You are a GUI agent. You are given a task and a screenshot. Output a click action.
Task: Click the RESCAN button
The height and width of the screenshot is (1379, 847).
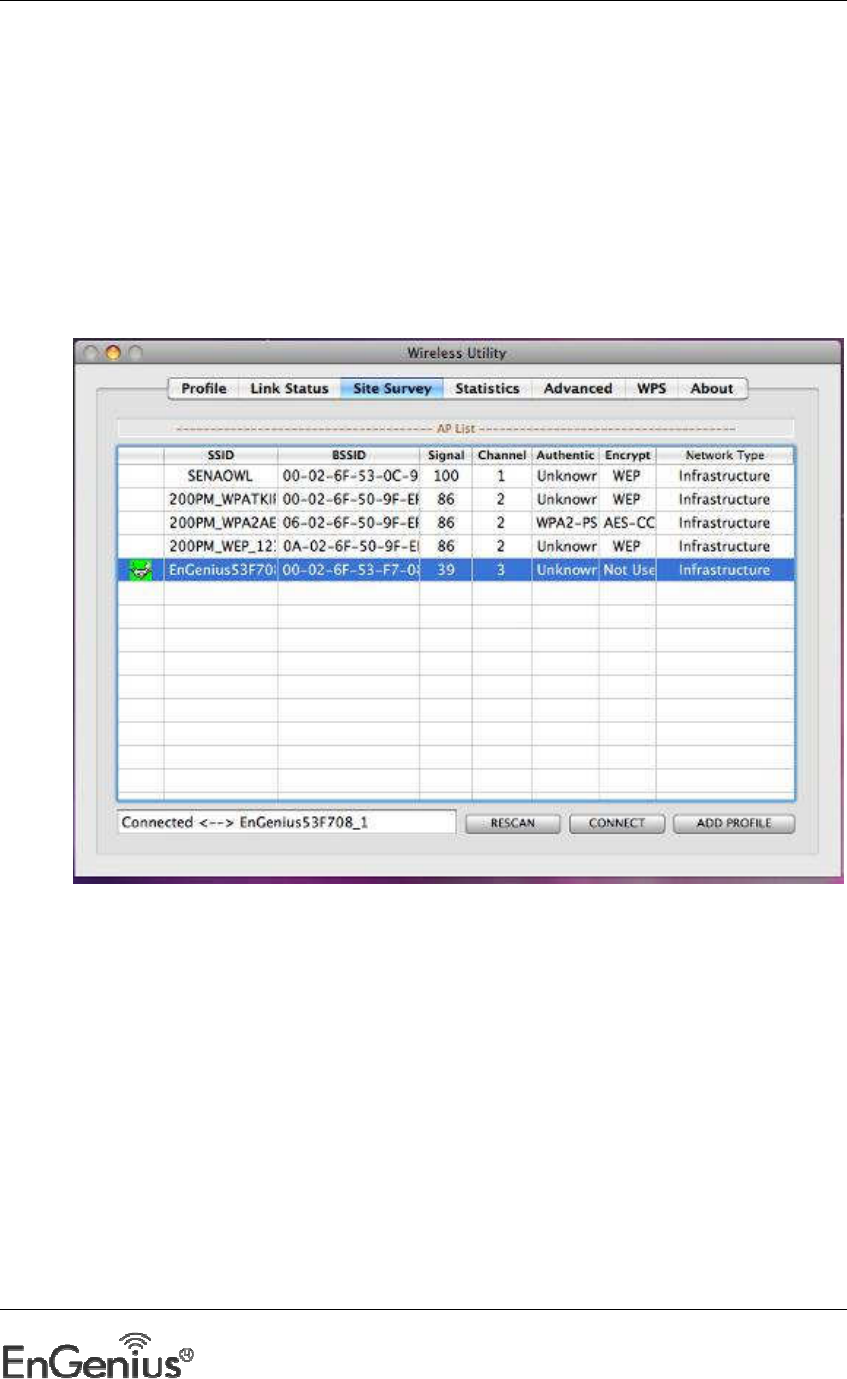pos(512,824)
